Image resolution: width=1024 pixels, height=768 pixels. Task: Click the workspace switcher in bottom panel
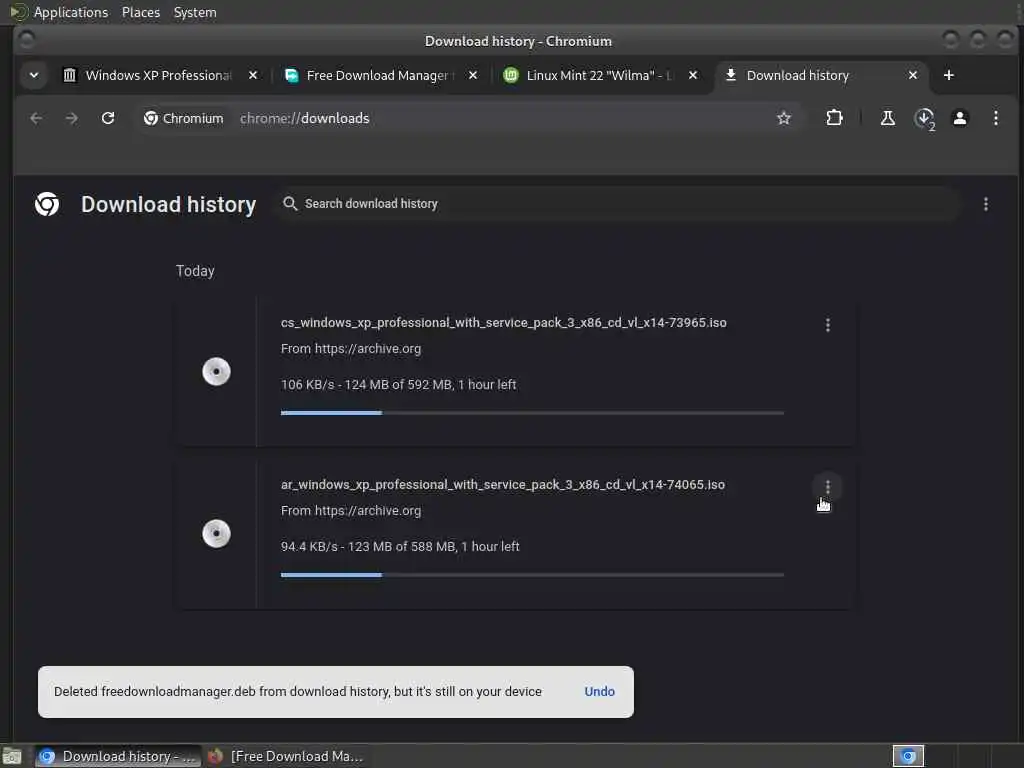[908, 756]
